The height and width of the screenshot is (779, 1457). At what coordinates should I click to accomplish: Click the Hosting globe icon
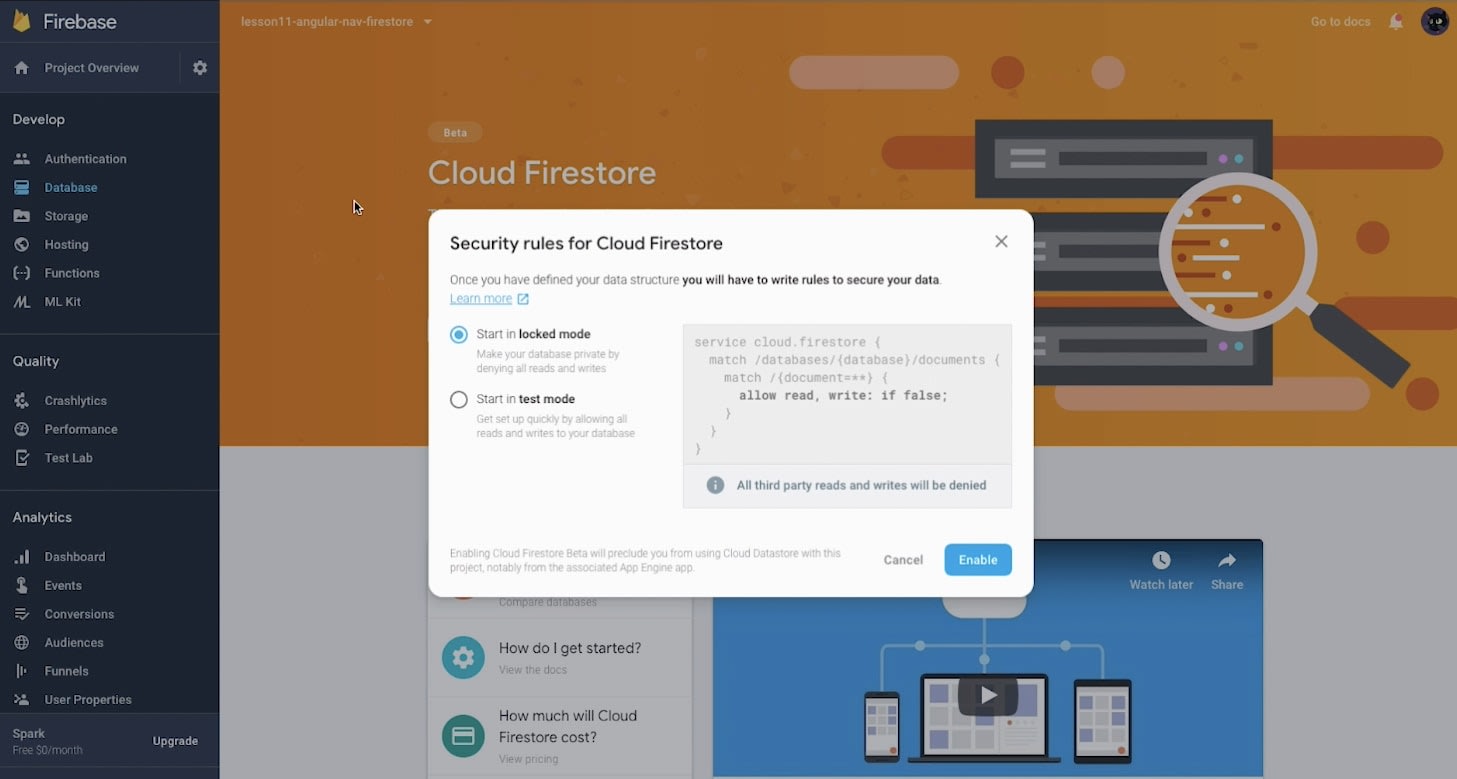22,244
